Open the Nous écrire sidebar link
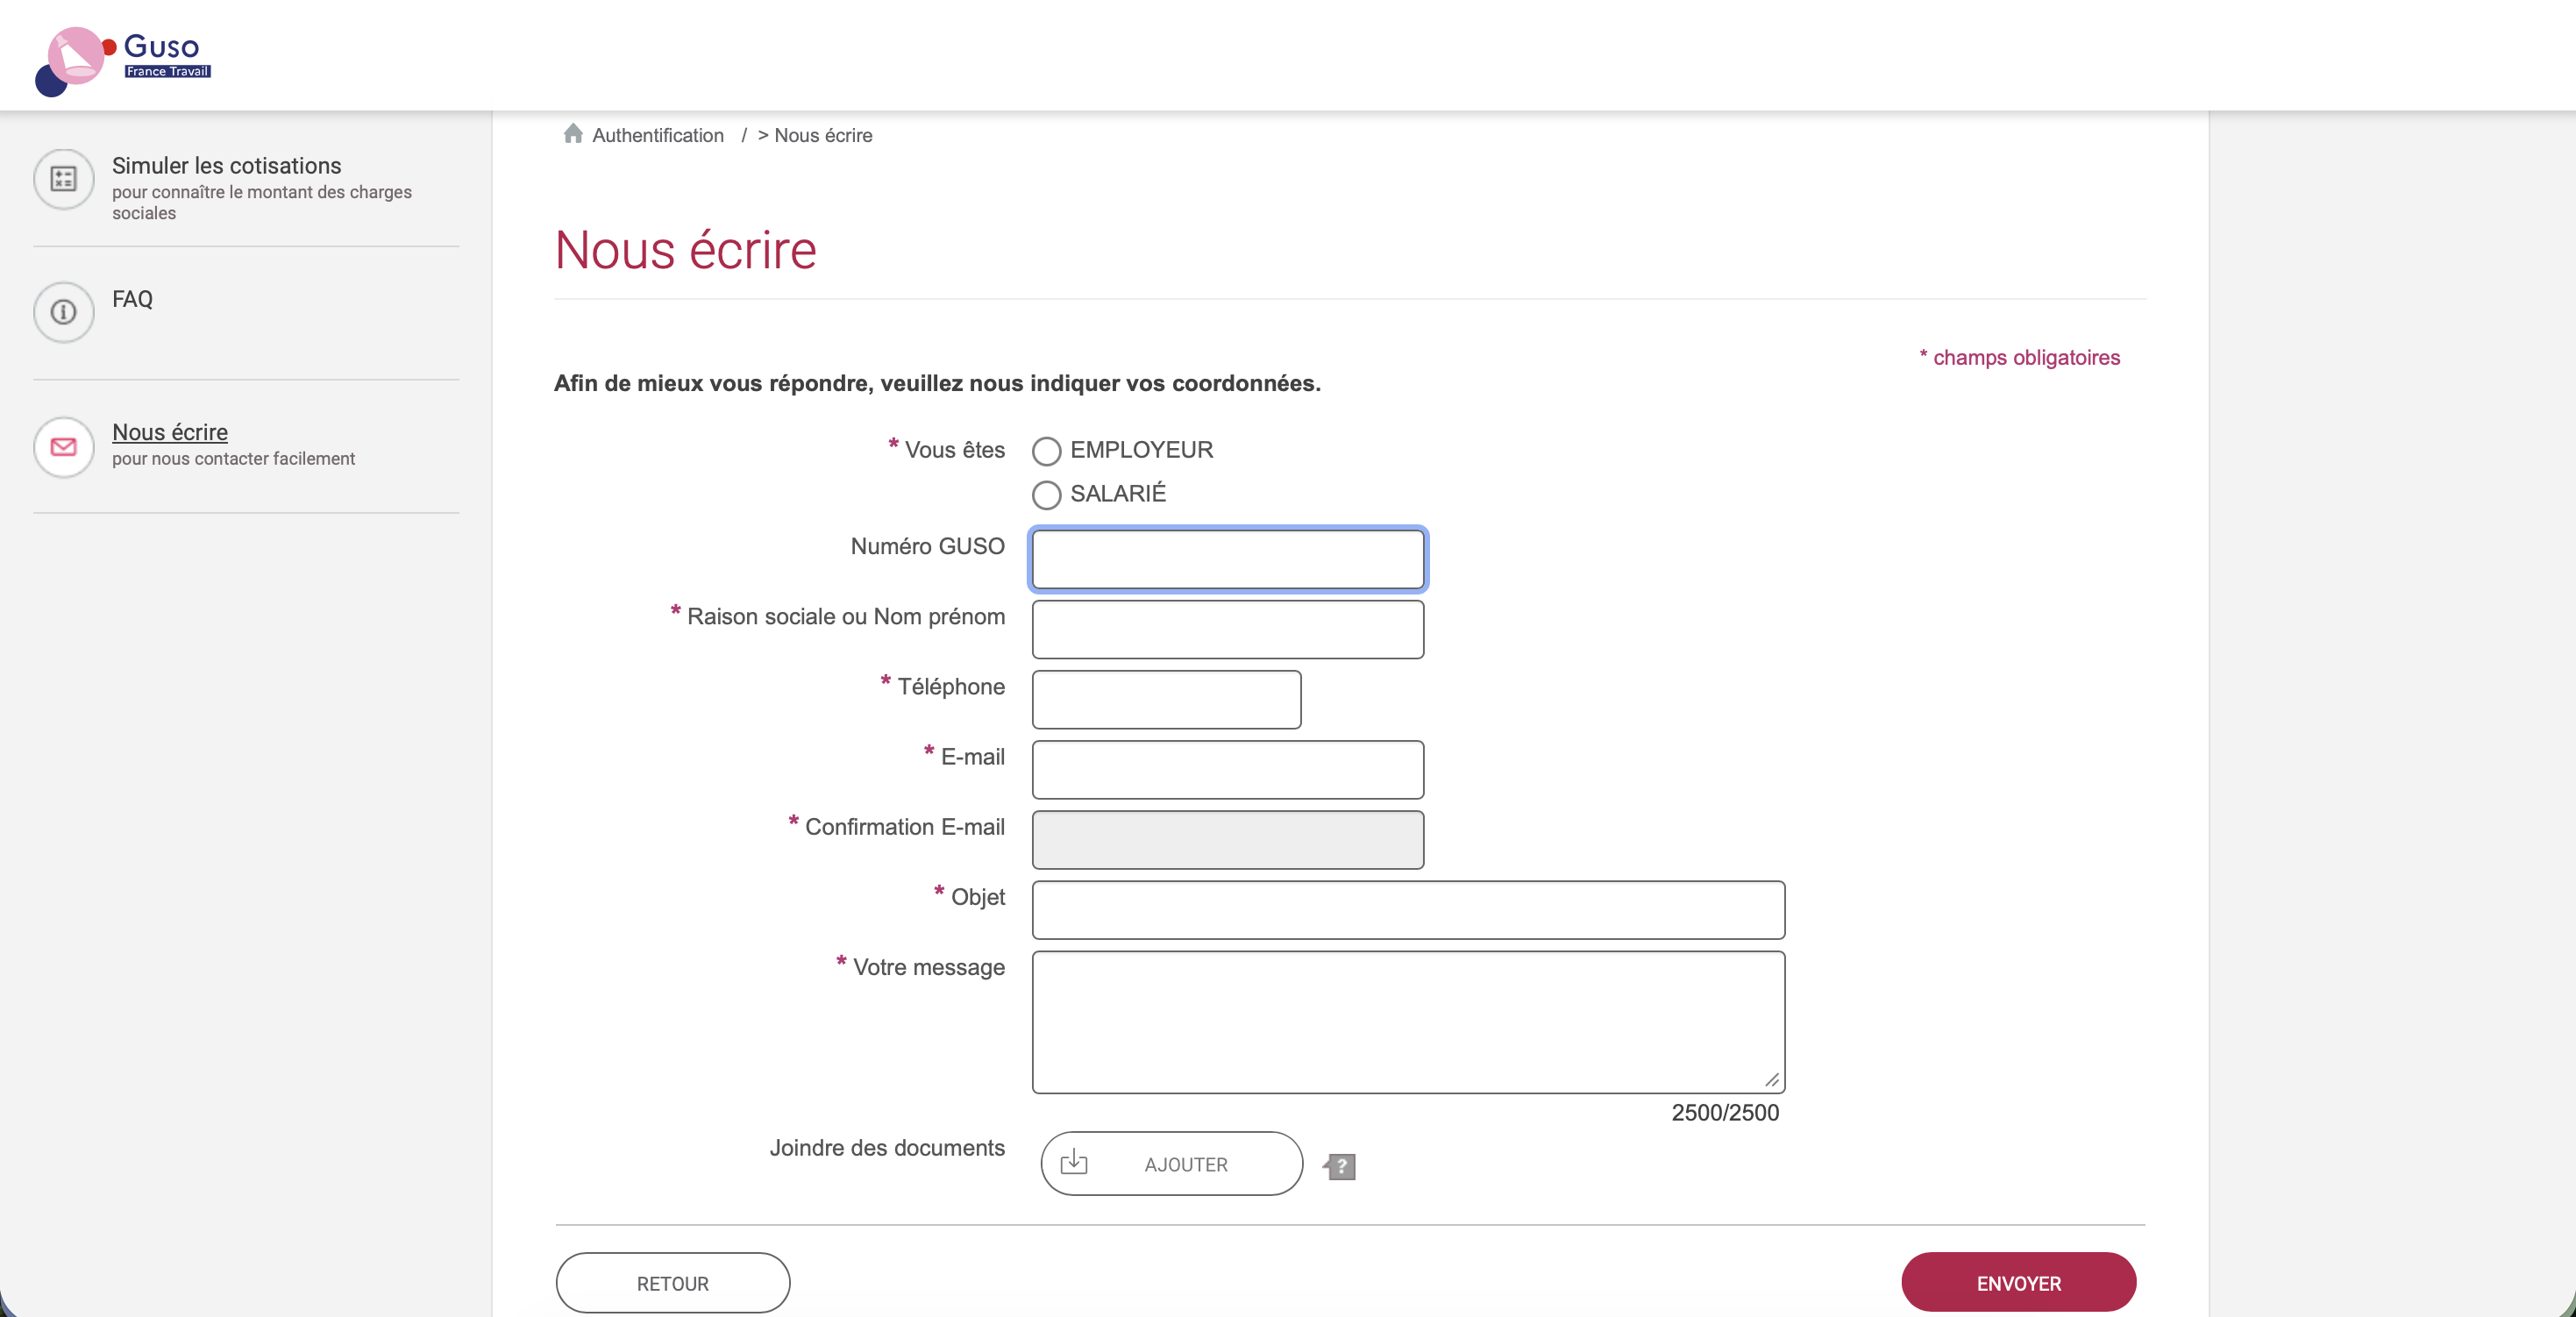This screenshot has width=2576, height=1317. click(x=170, y=432)
